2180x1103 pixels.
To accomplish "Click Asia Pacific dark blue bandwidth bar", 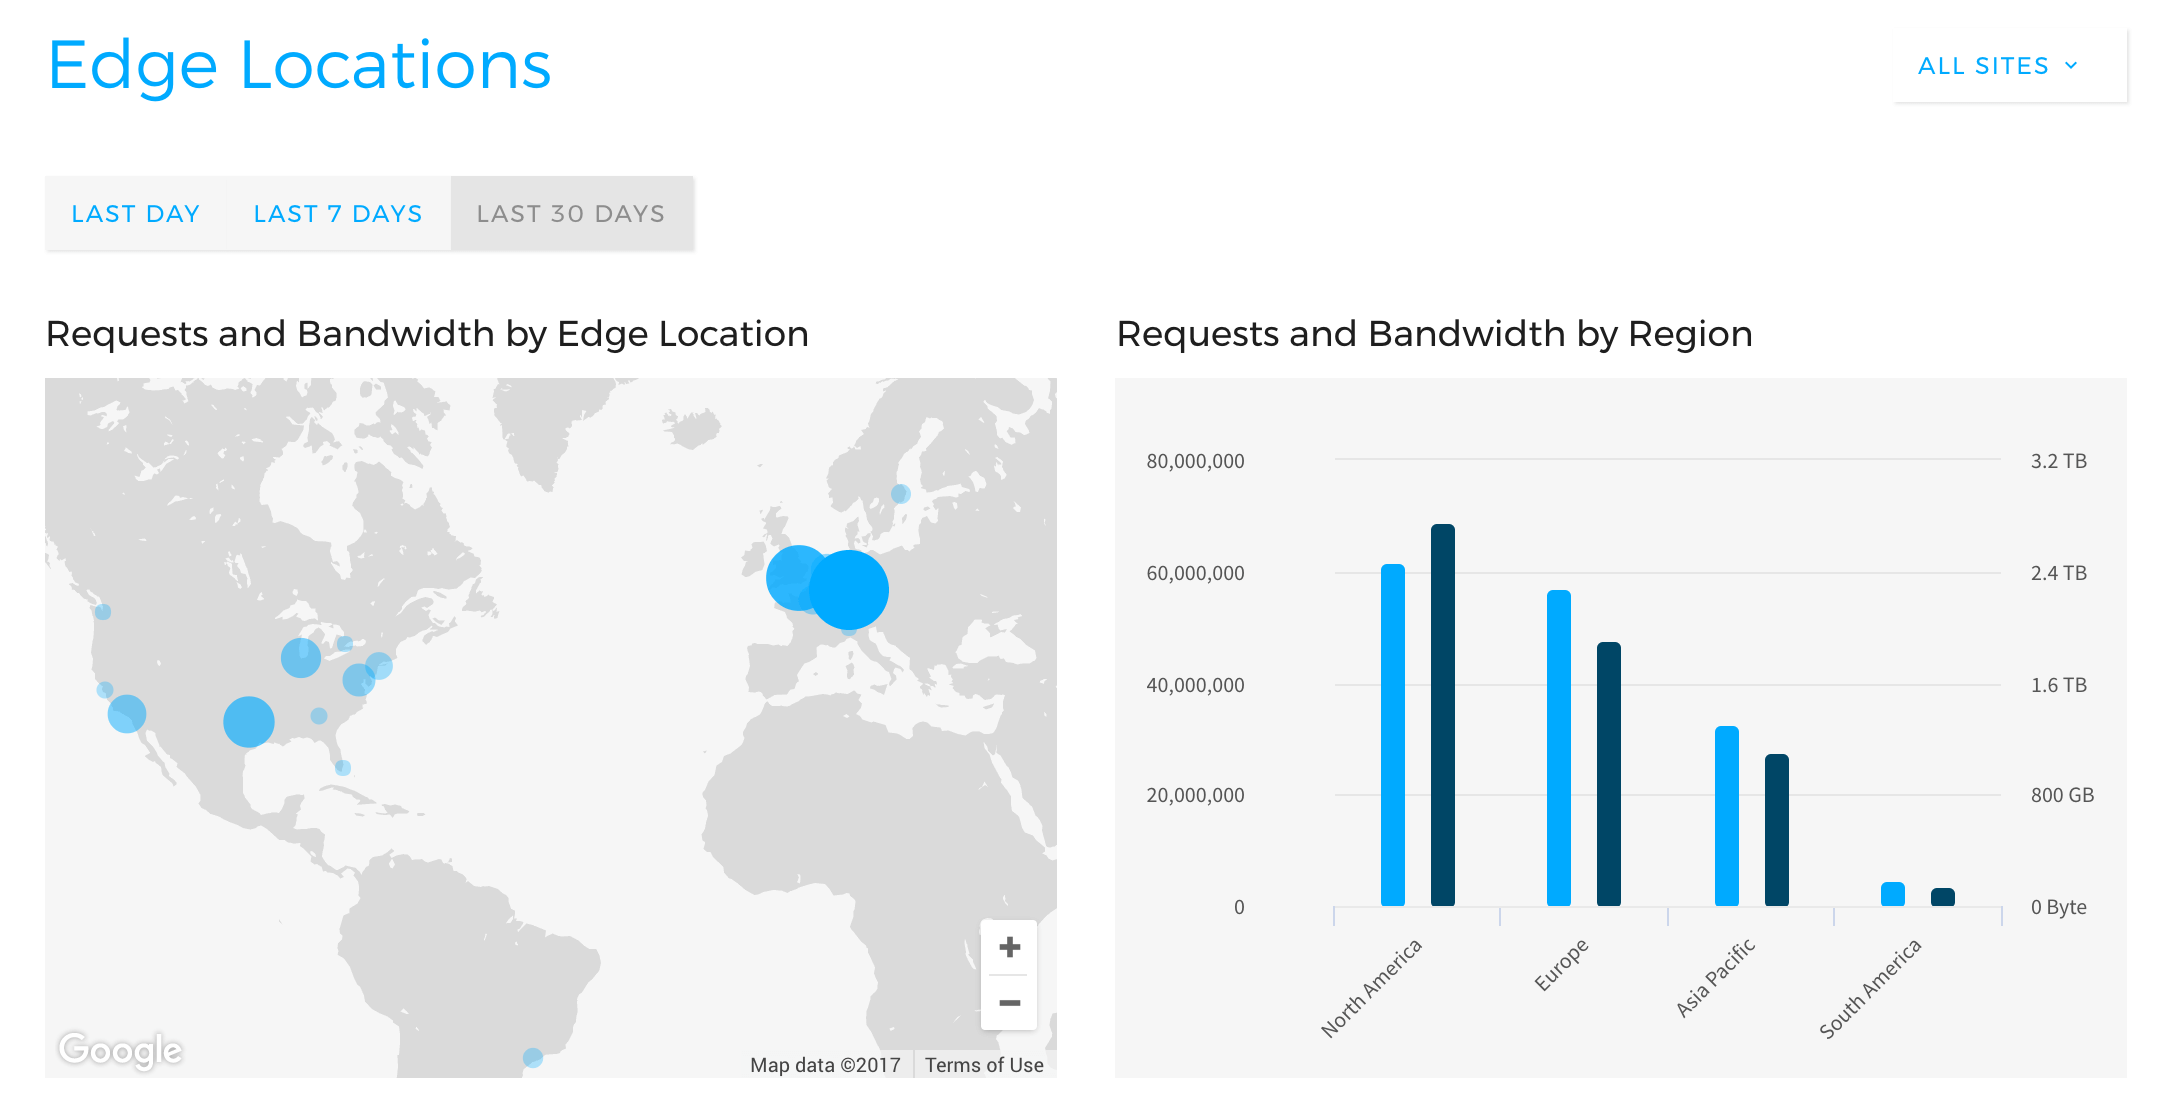I will pyautogui.click(x=1777, y=830).
